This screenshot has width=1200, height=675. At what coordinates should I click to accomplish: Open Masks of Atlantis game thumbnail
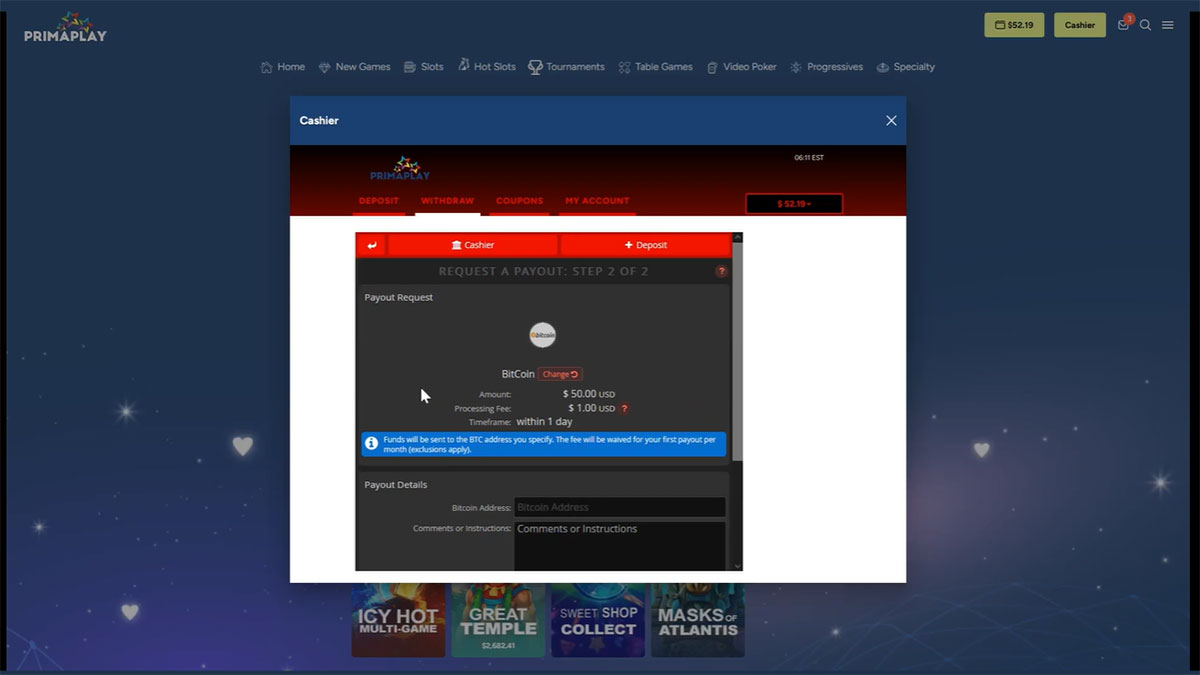(698, 620)
